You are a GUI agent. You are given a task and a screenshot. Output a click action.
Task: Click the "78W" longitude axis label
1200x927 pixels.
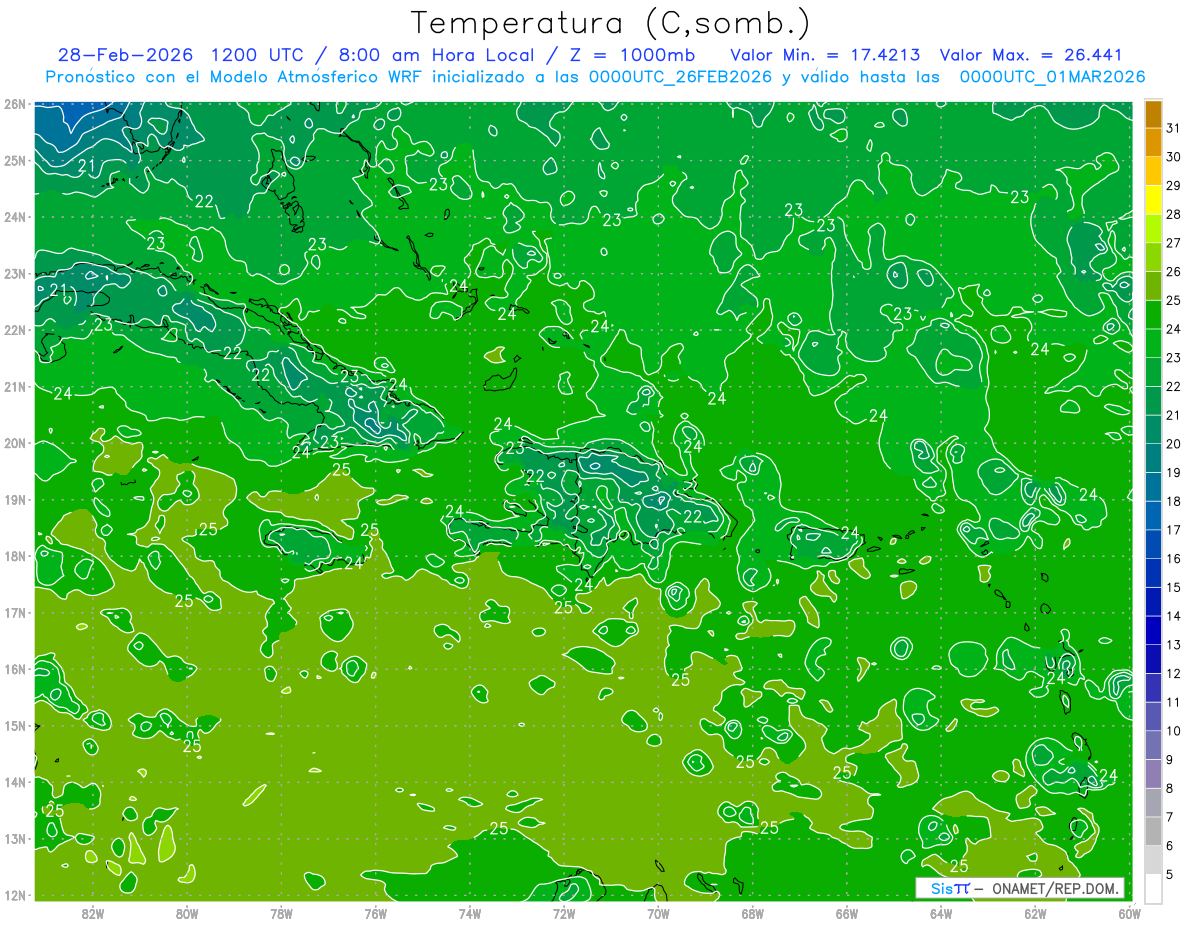point(281,912)
